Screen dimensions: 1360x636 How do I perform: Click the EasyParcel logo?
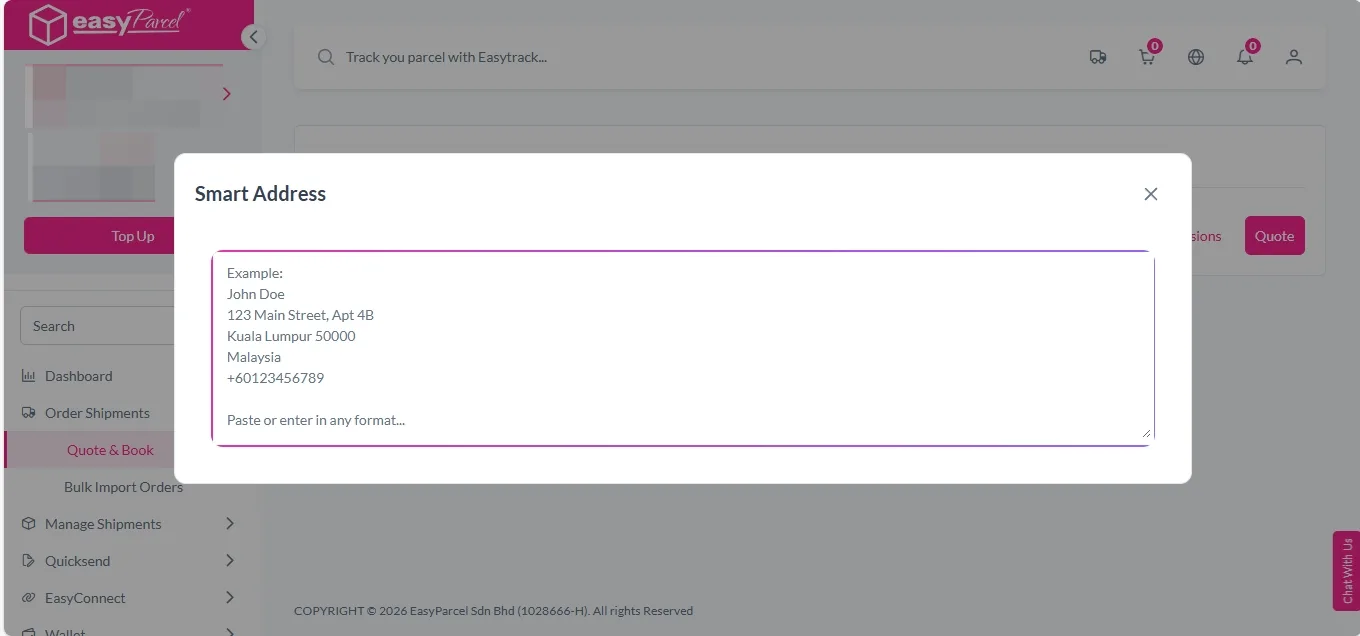point(110,25)
